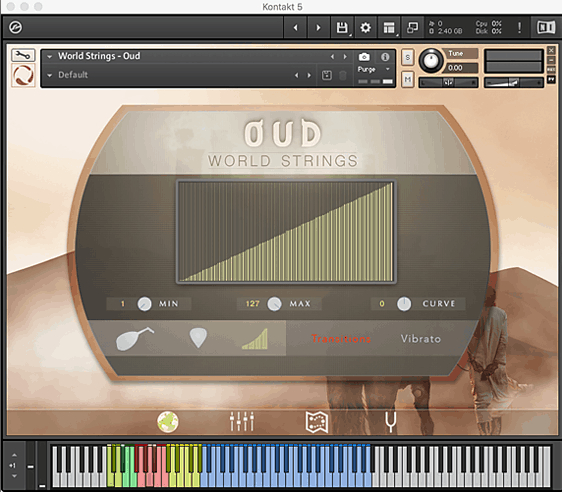Click the MAX value field showing 127
562x492 pixels.
click(252, 304)
